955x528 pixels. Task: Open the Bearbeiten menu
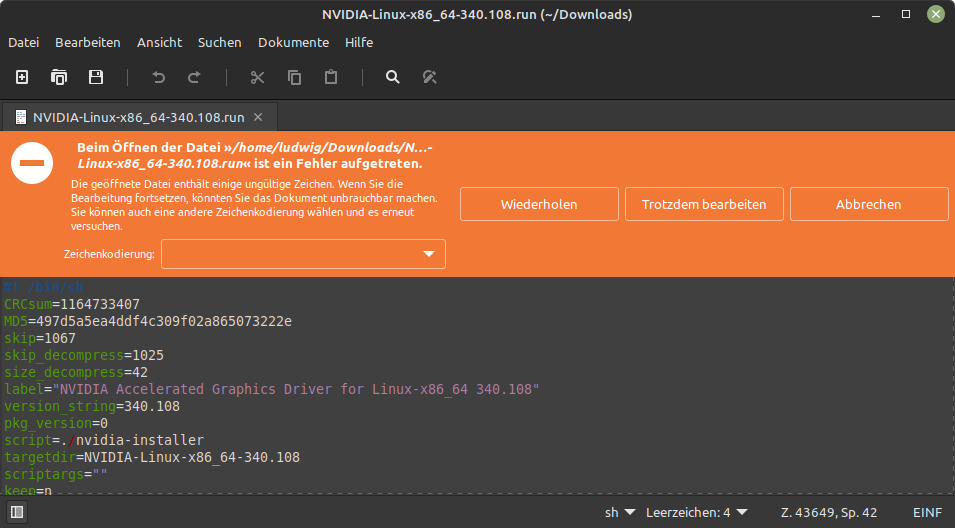pyautogui.click(x=88, y=43)
